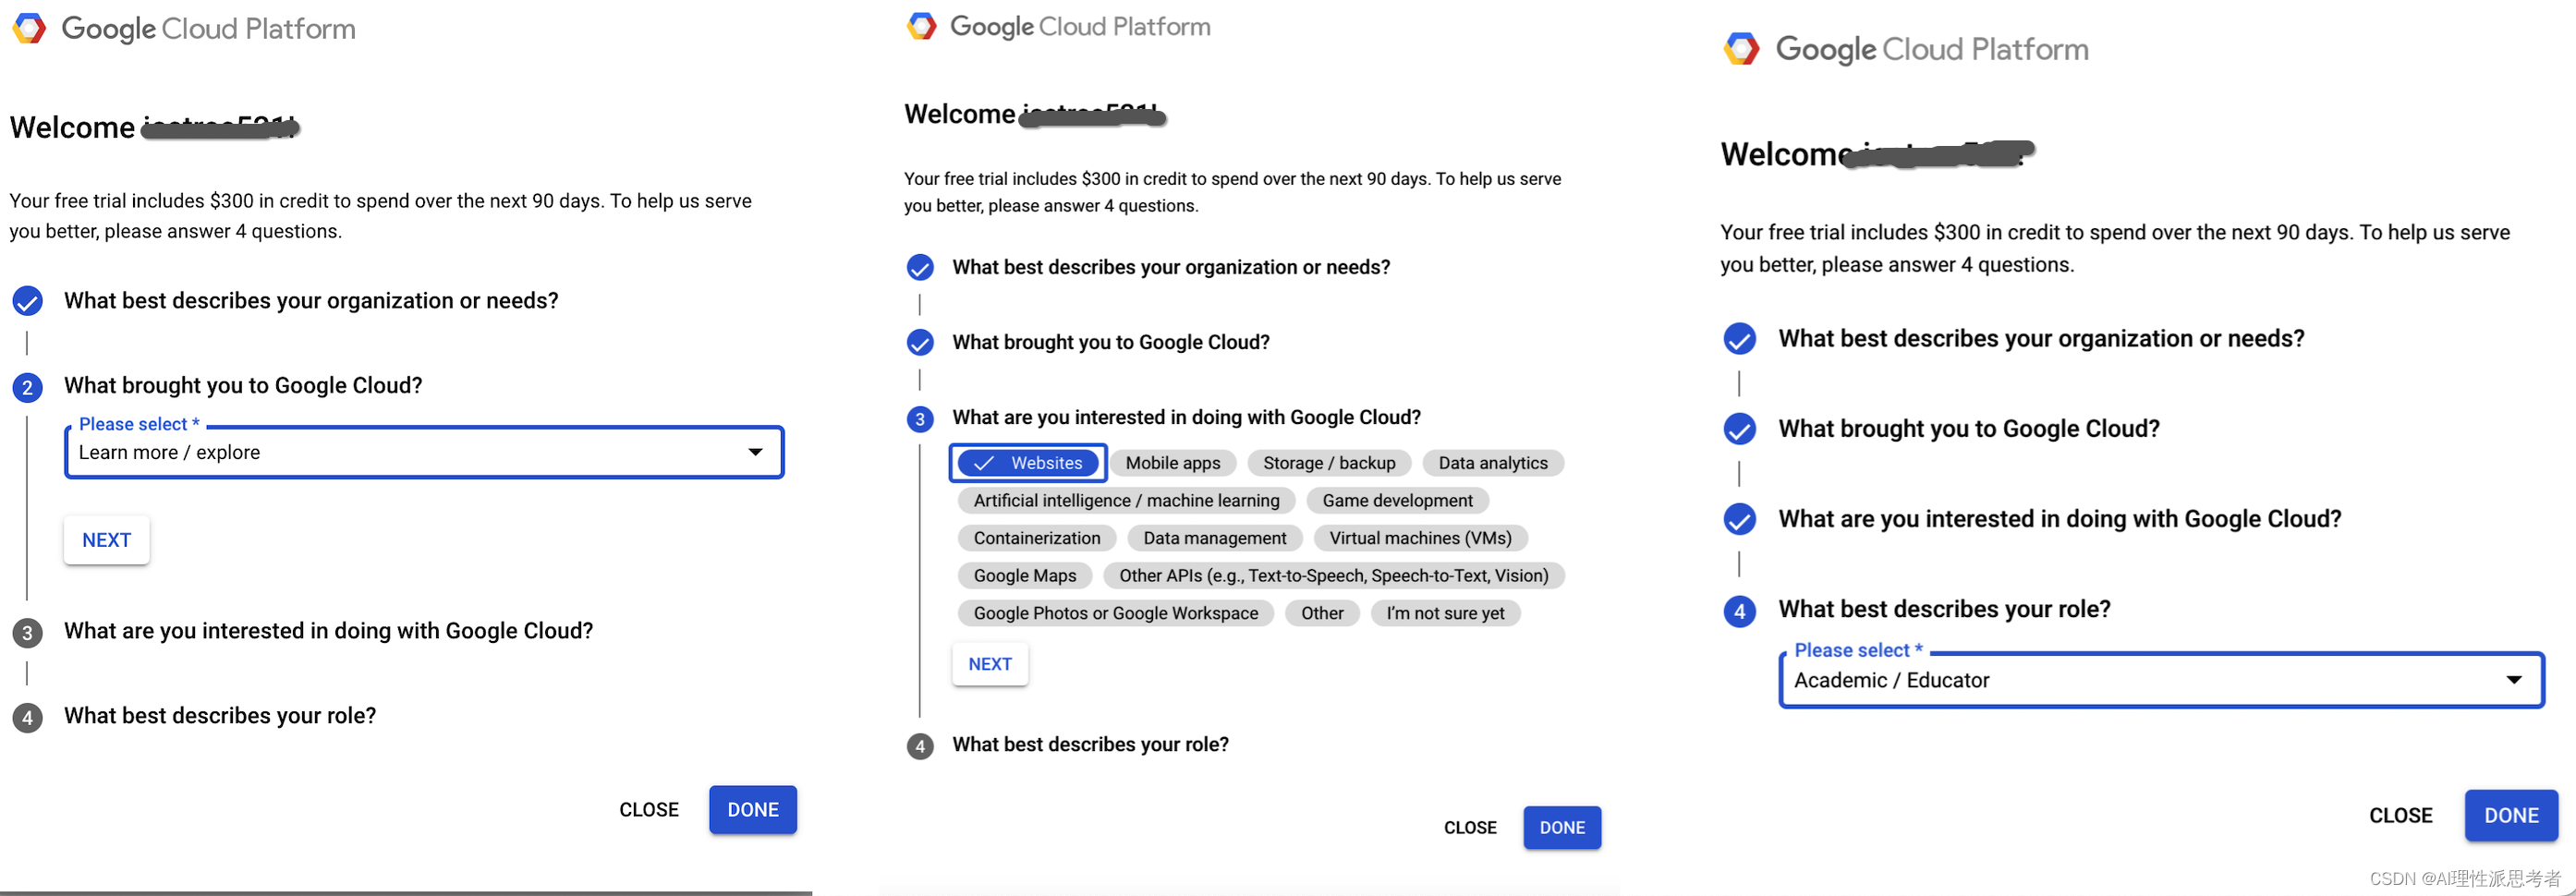Click the blue step 3 number circle

click(920, 419)
